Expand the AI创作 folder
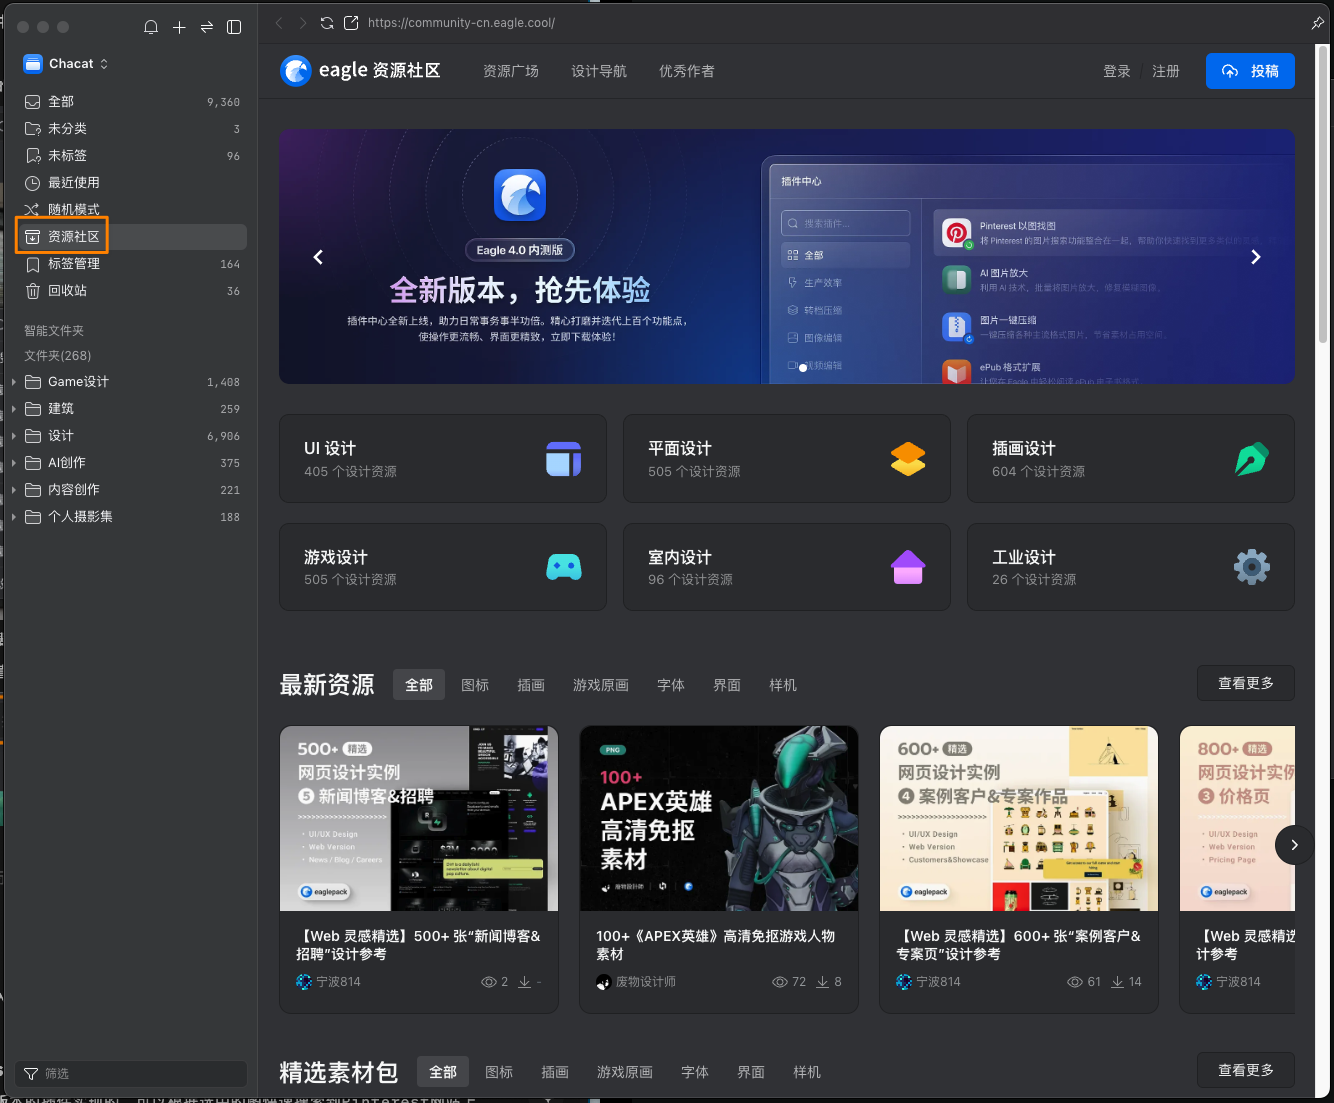 coord(13,463)
